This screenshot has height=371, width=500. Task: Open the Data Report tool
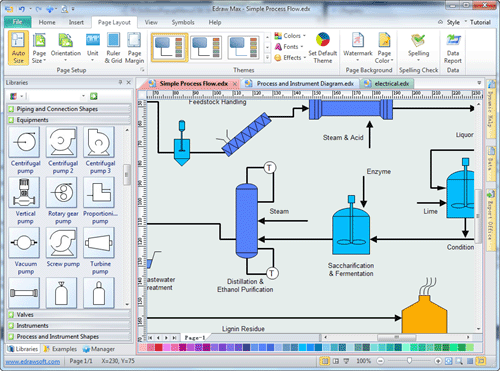tap(453, 40)
